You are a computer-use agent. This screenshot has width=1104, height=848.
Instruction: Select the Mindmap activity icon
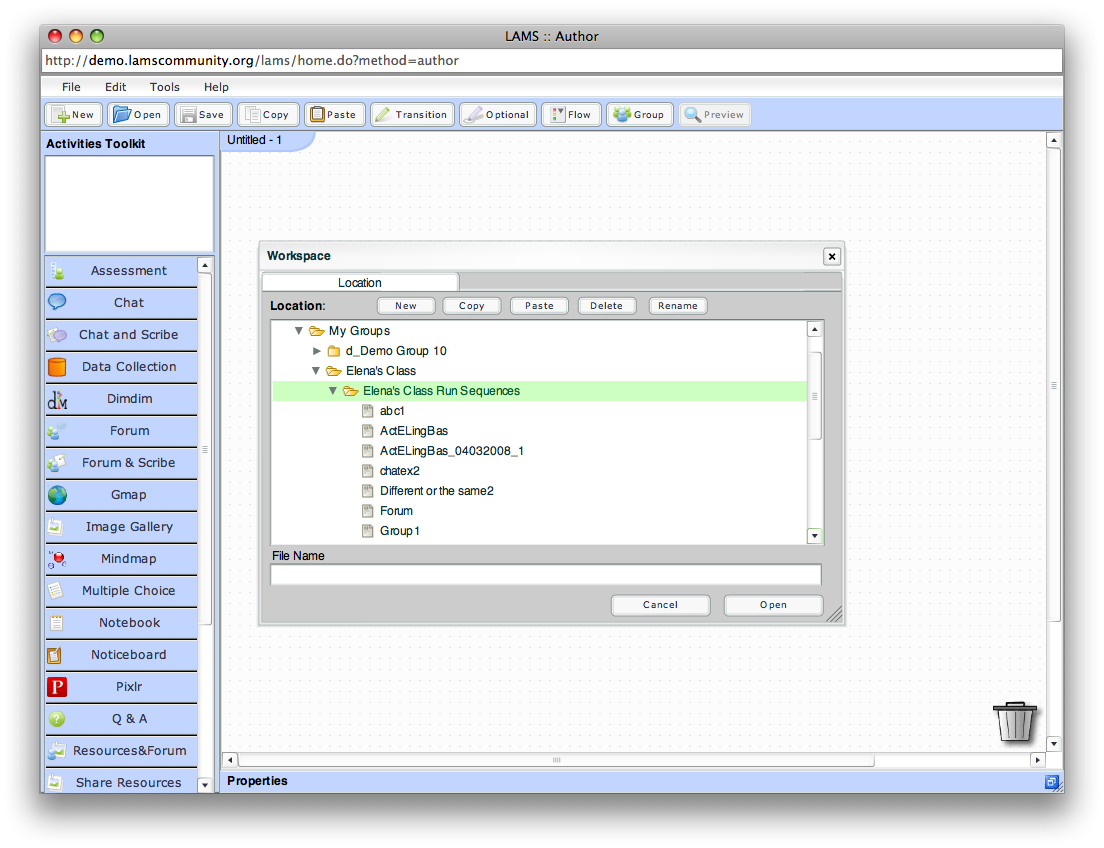point(57,559)
